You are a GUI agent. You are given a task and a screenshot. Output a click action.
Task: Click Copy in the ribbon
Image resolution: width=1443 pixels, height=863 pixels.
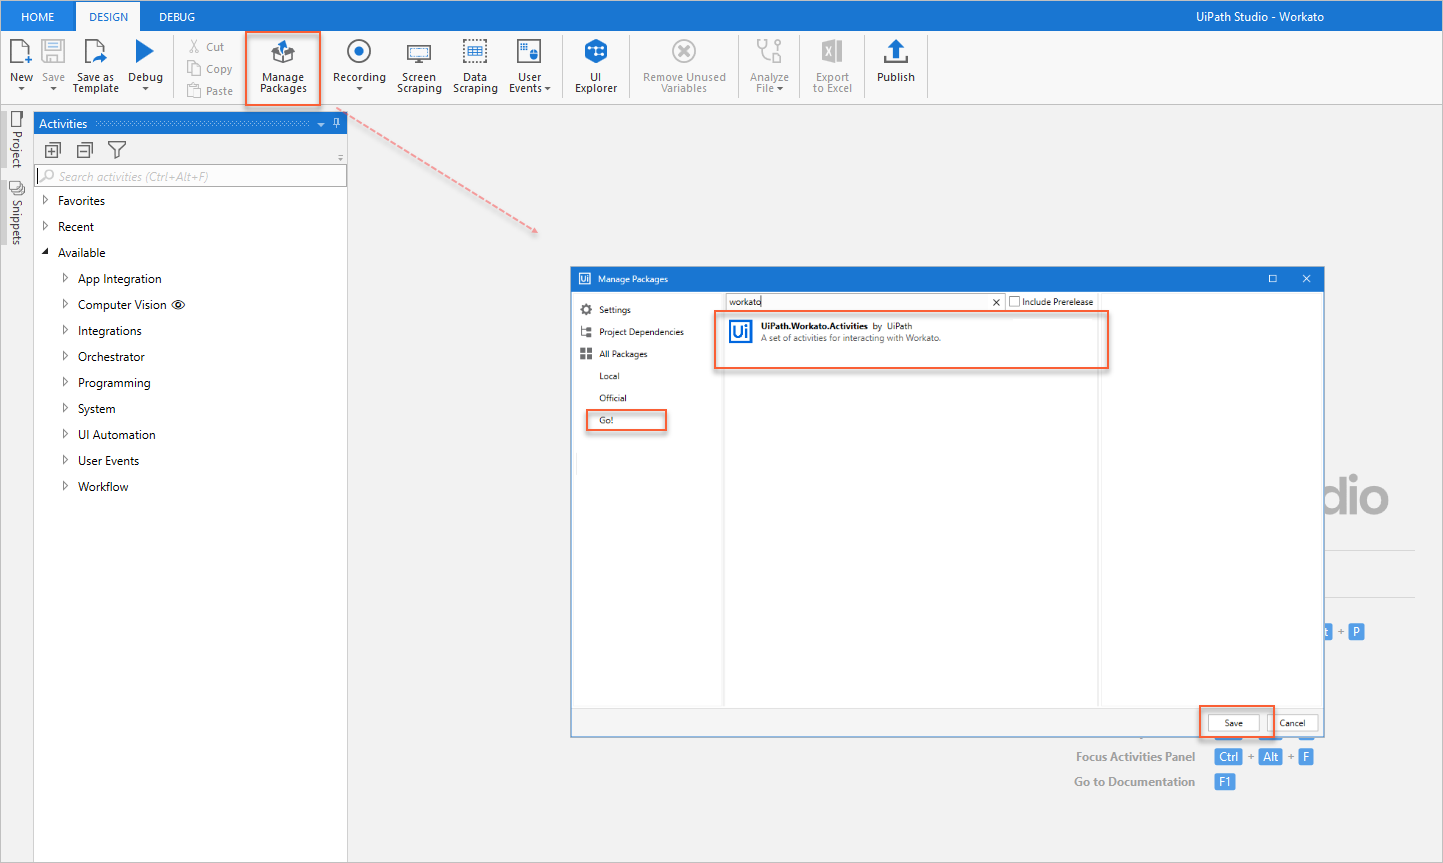[x=210, y=69]
